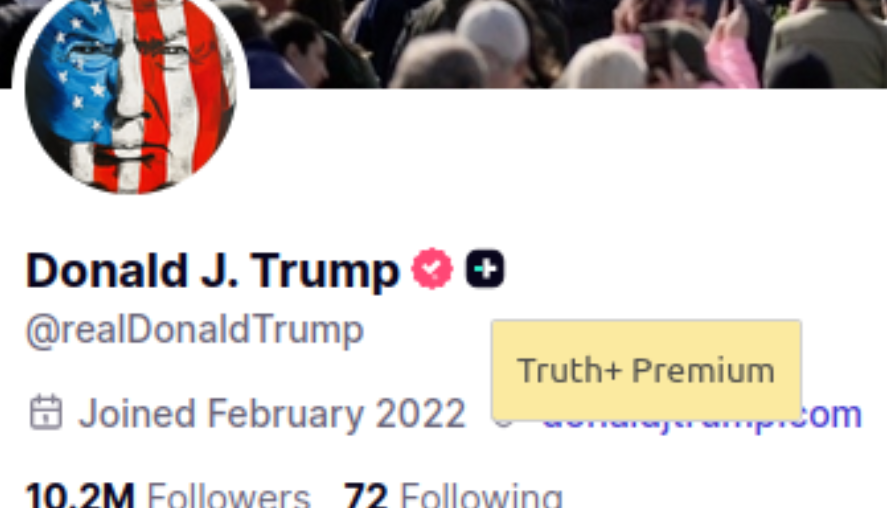Click the calendar icon beside Joined date
This screenshot has width=887, height=508.
(46, 412)
